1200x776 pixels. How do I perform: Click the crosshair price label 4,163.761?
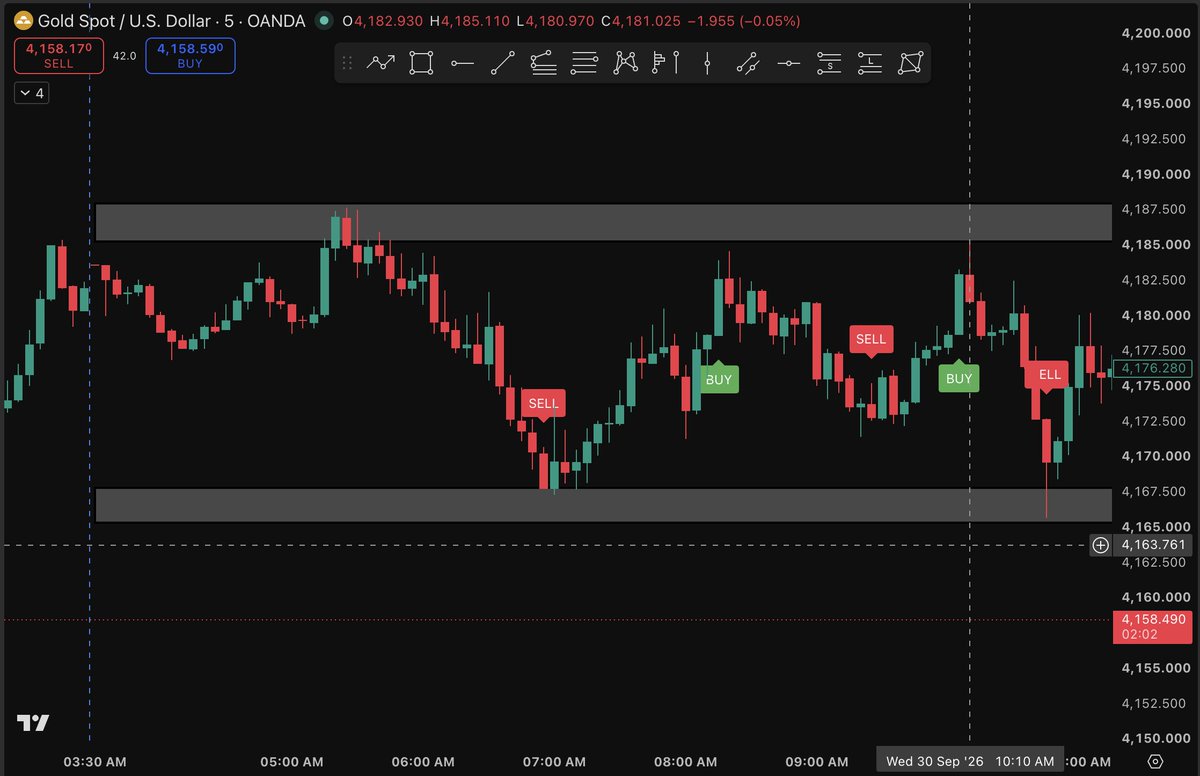tap(1152, 545)
